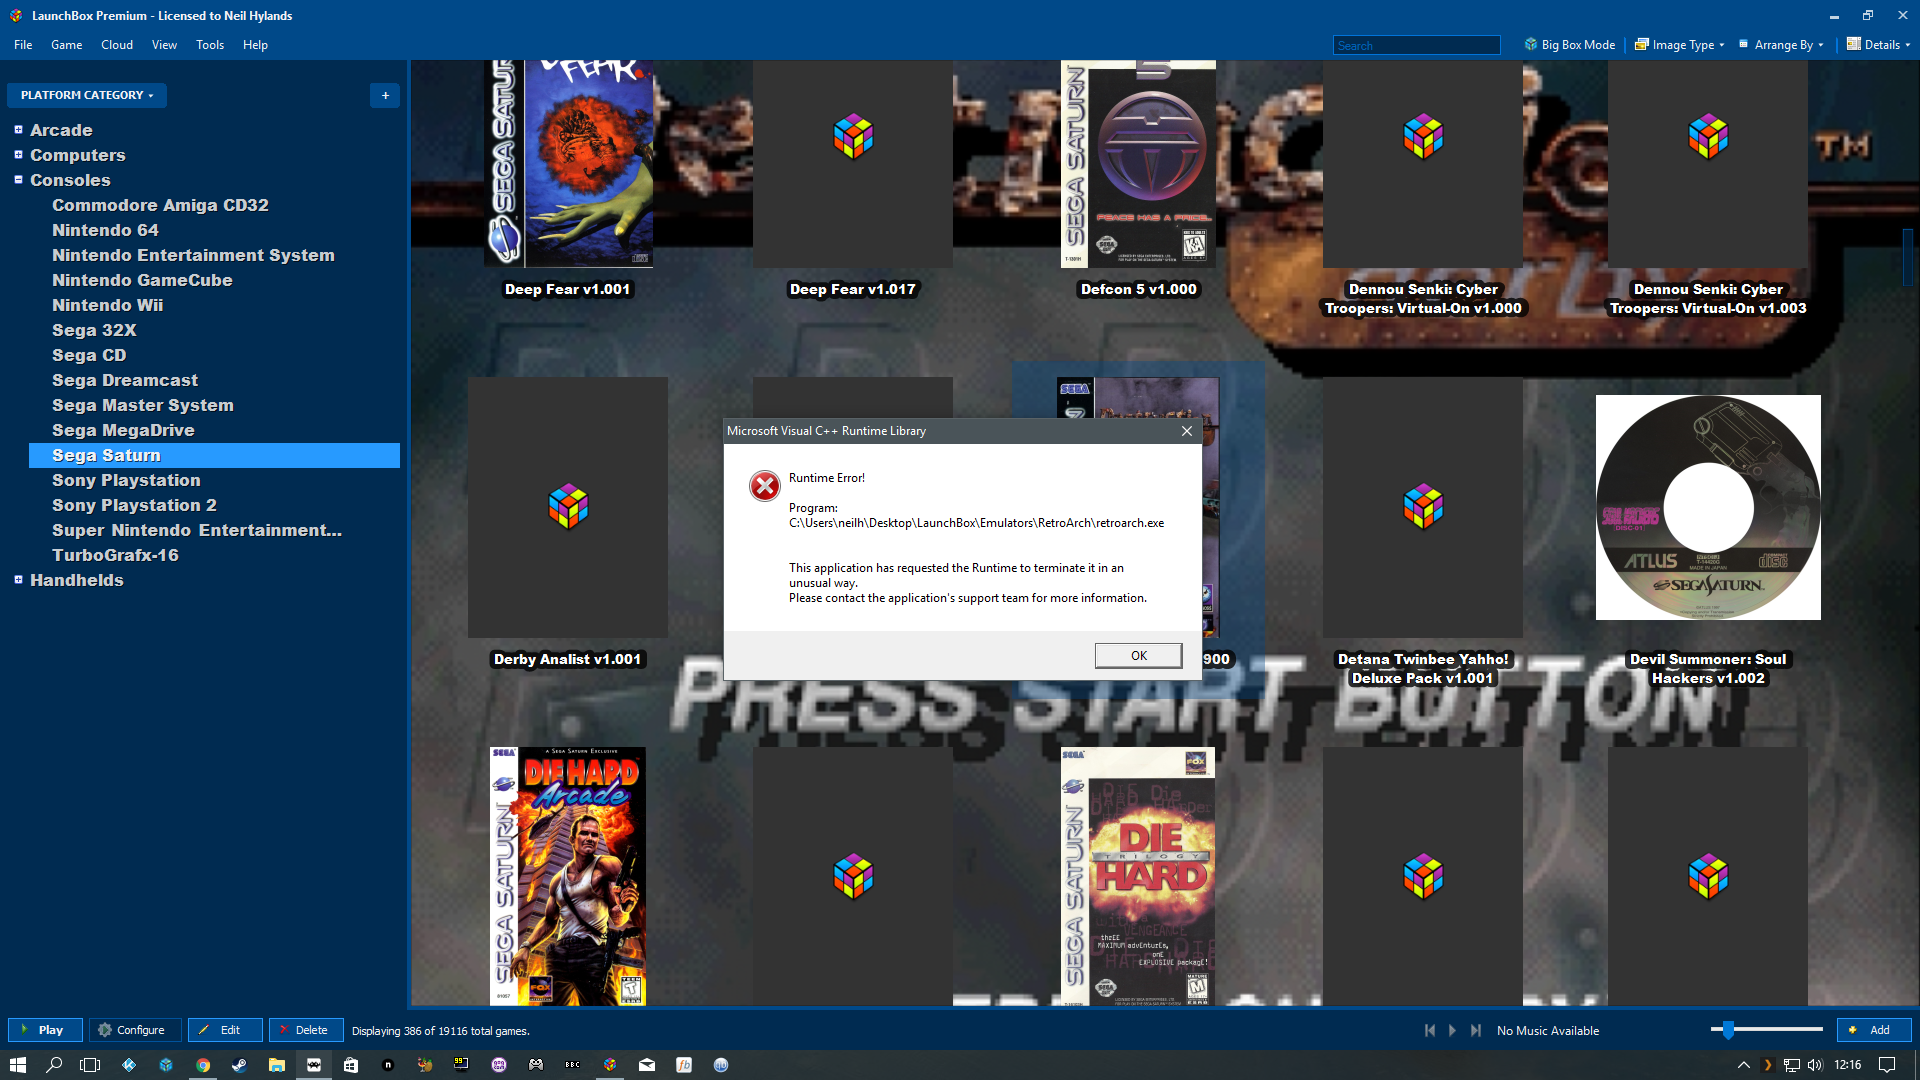The height and width of the screenshot is (1080, 1920).
Task: Select Sega 32X platform
Action: (x=94, y=330)
